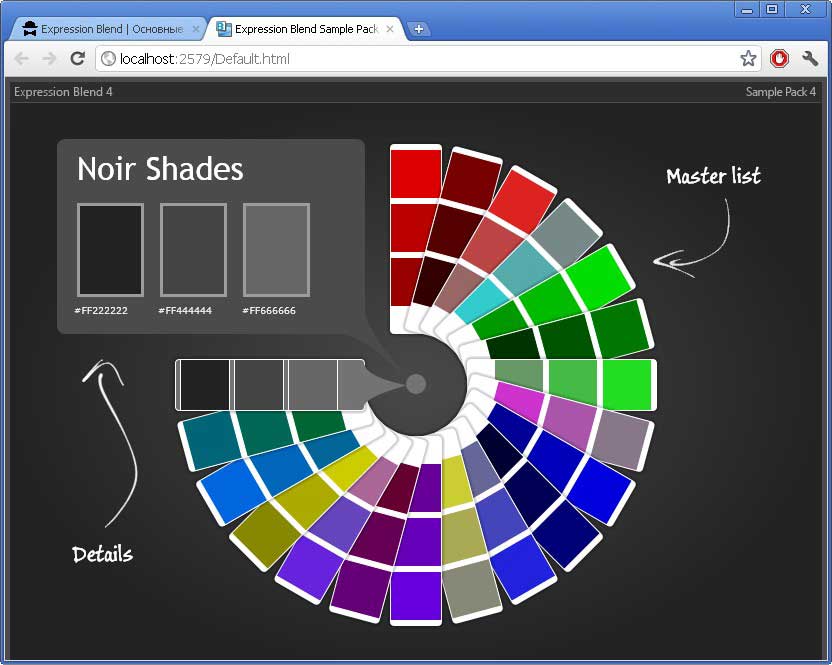This screenshot has height=665, width=832.
Task: Open a new tab with the plus button
Action: [x=419, y=29]
